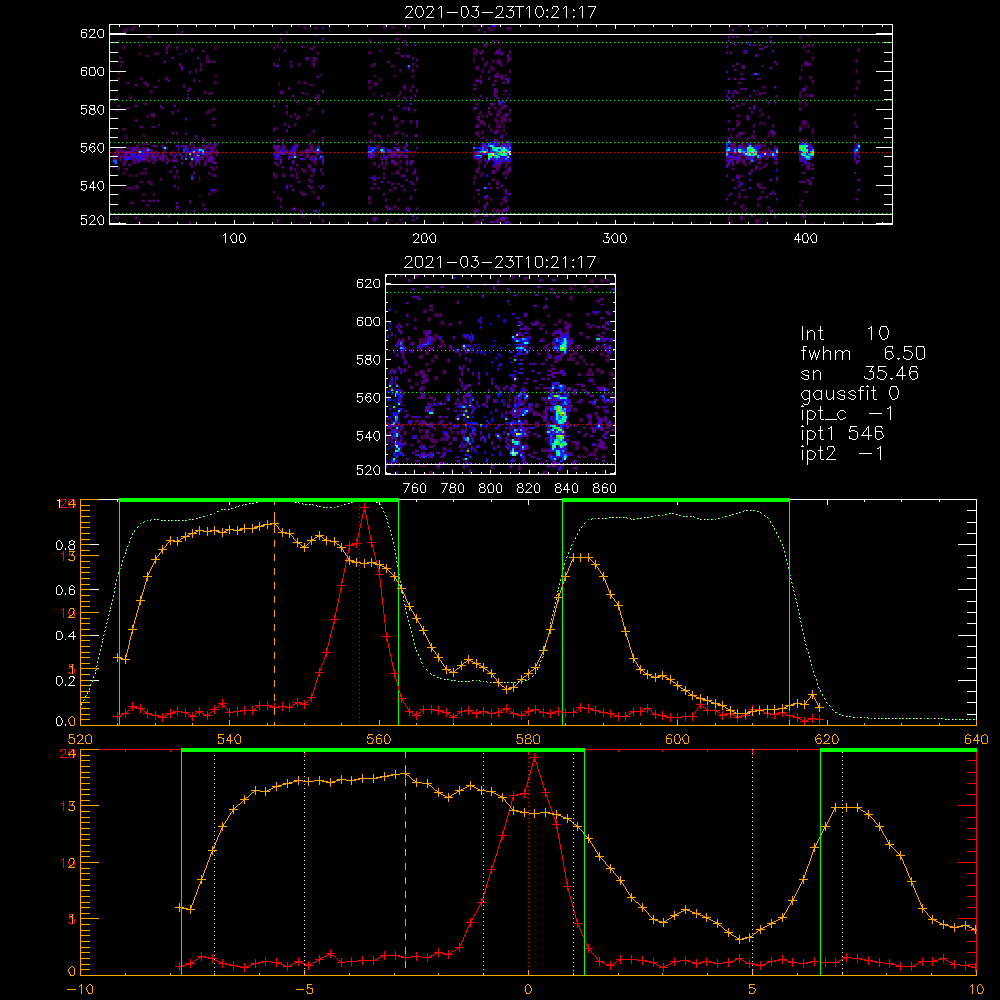Click the red curve peak in the bottom plot
Viewport: 1000px width, 1000px height.
[x=534, y=758]
